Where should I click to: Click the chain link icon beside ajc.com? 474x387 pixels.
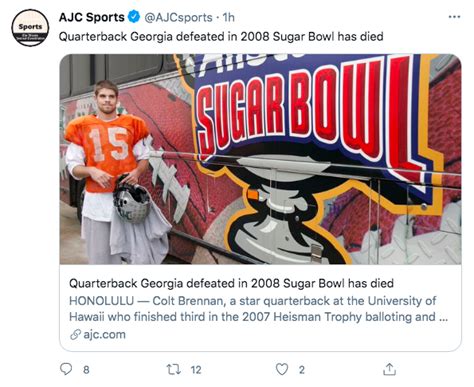(76, 334)
